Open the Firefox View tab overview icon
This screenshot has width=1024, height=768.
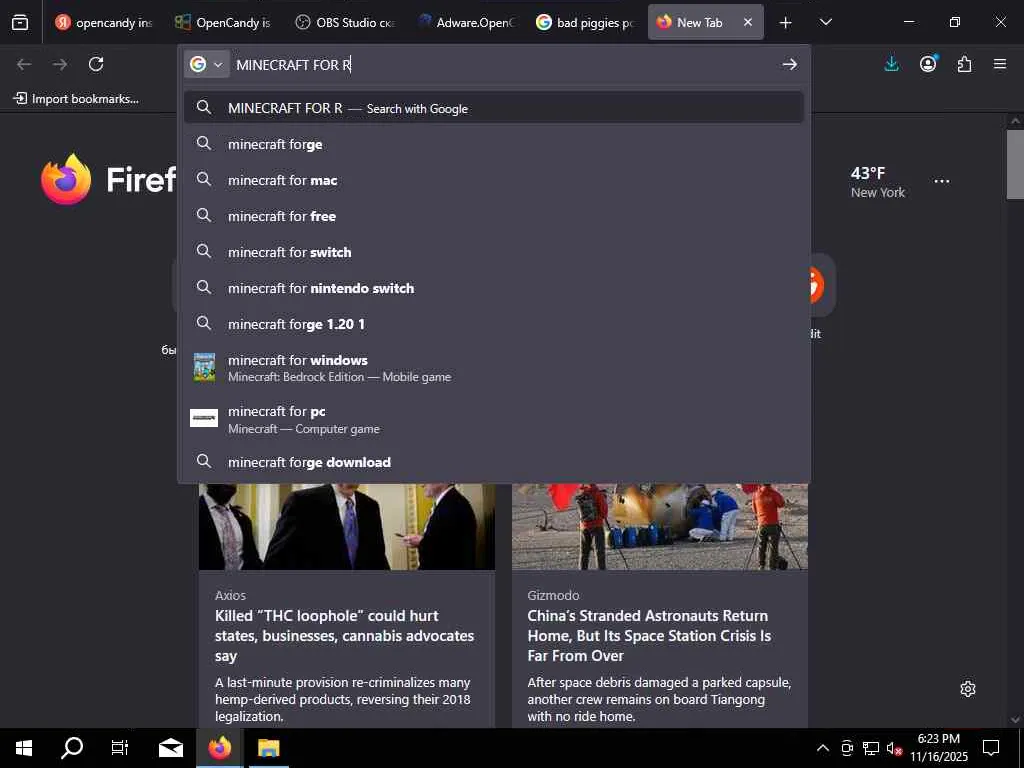coord(20,22)
